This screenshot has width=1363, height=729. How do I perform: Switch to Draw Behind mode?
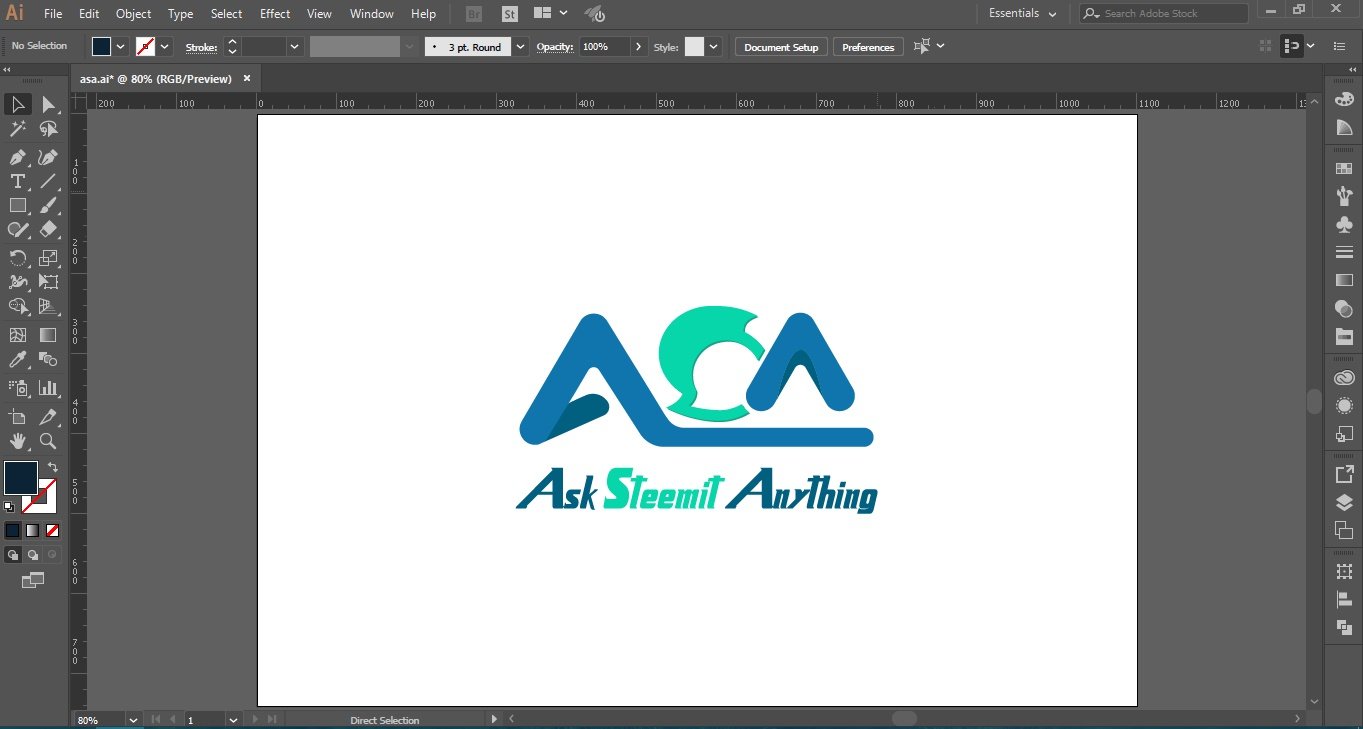point(32,554)
